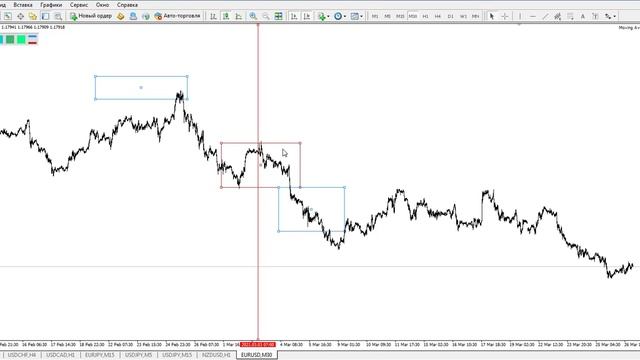Select the W1 timeframe
The height and width of the screenshot is (360, 640).
pos(463,16)
